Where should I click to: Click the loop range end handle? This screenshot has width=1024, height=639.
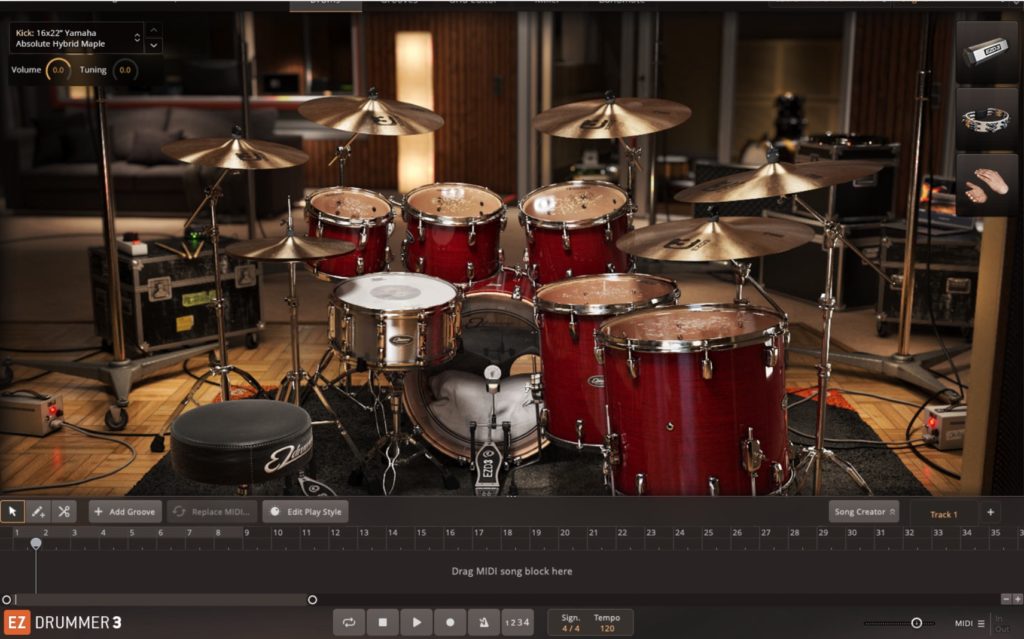coord(312,599)
